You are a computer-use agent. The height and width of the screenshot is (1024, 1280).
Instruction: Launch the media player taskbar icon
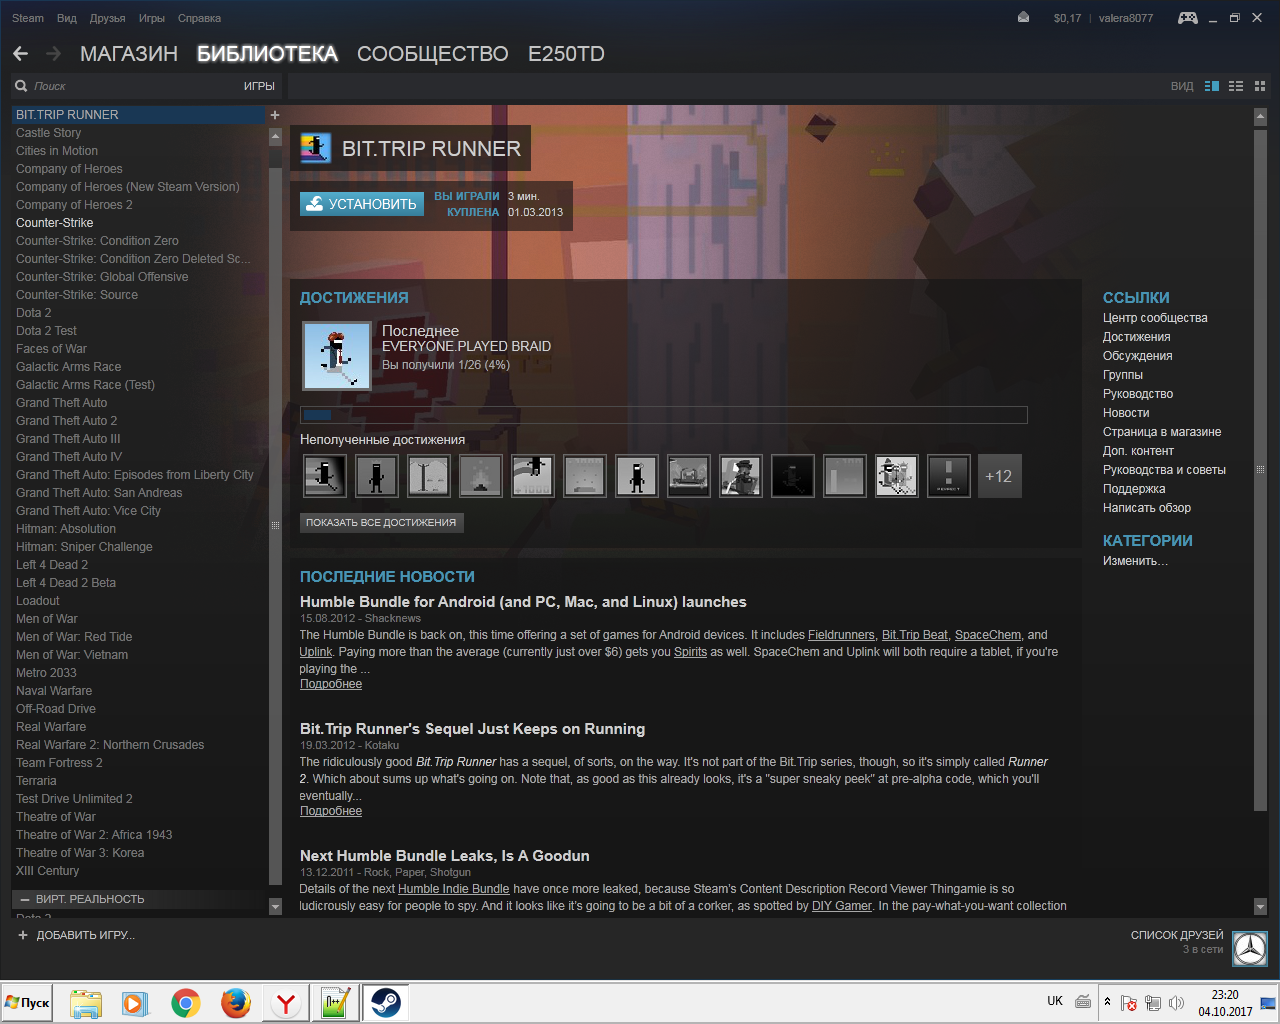click(x=135, y=1003)
